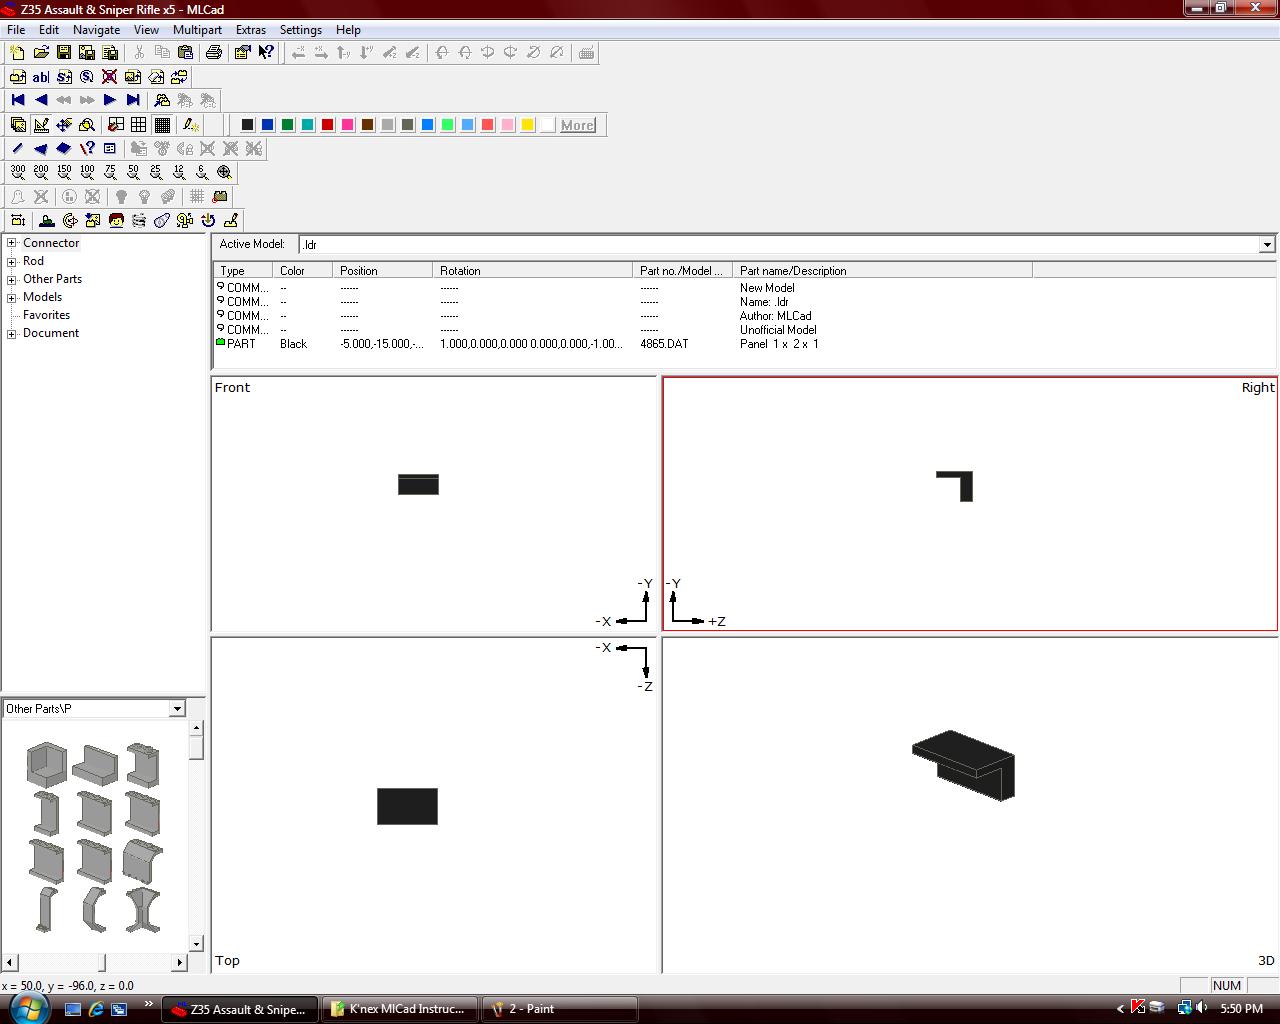Open the Navigate menu
Screen dimensions: 1280x1024
point(96,30)
